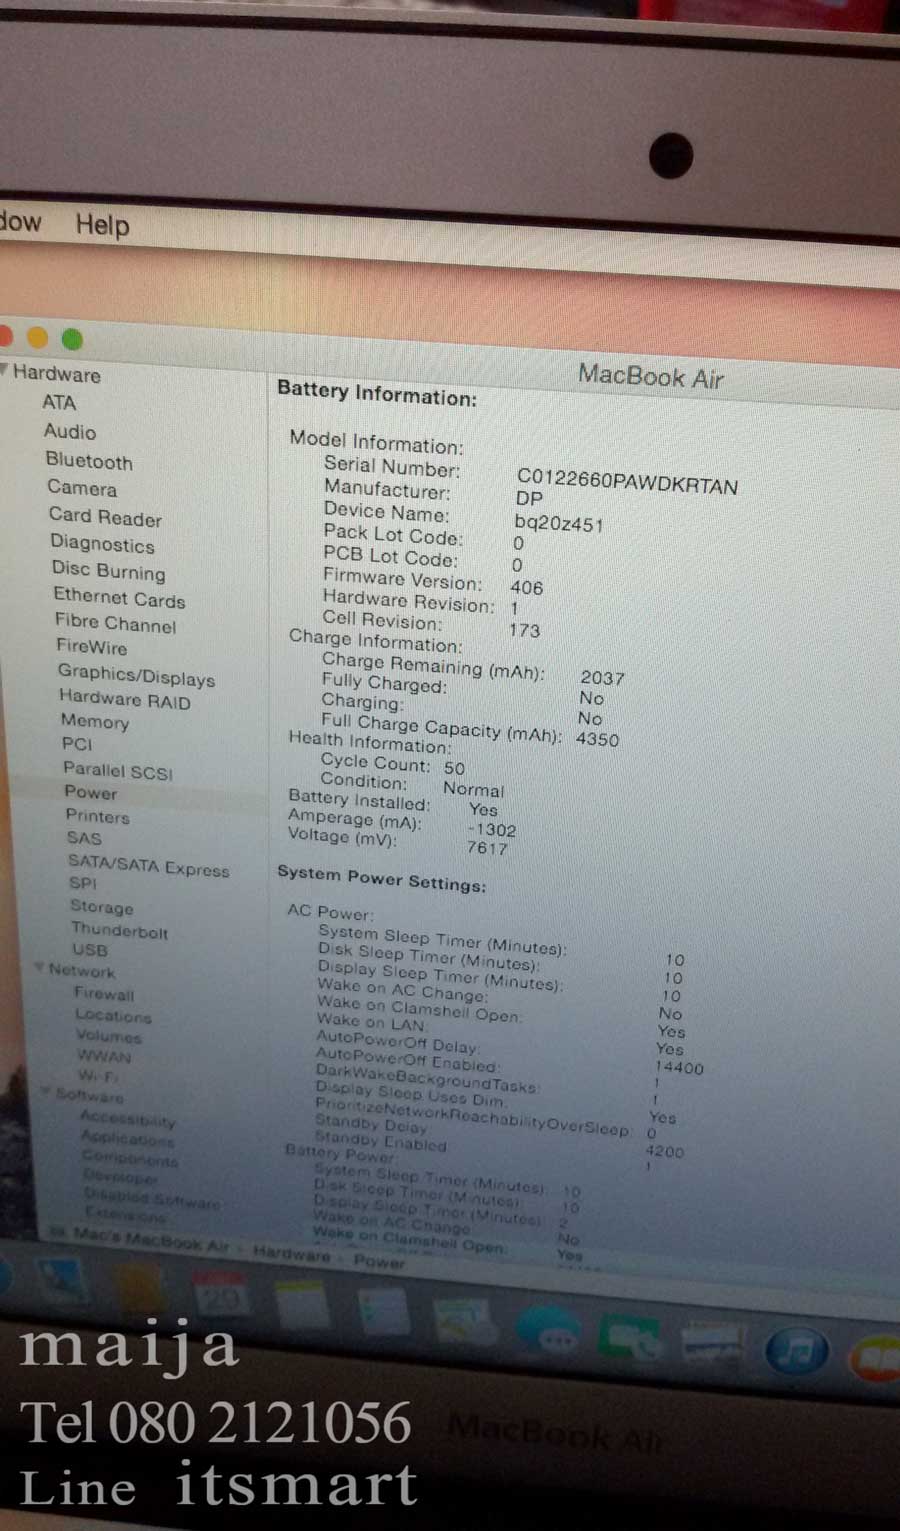This screenshot has height=1531, width=900.
Task: Select Firewall under Network
Action: pyautogui.click(x=104, y=994)
